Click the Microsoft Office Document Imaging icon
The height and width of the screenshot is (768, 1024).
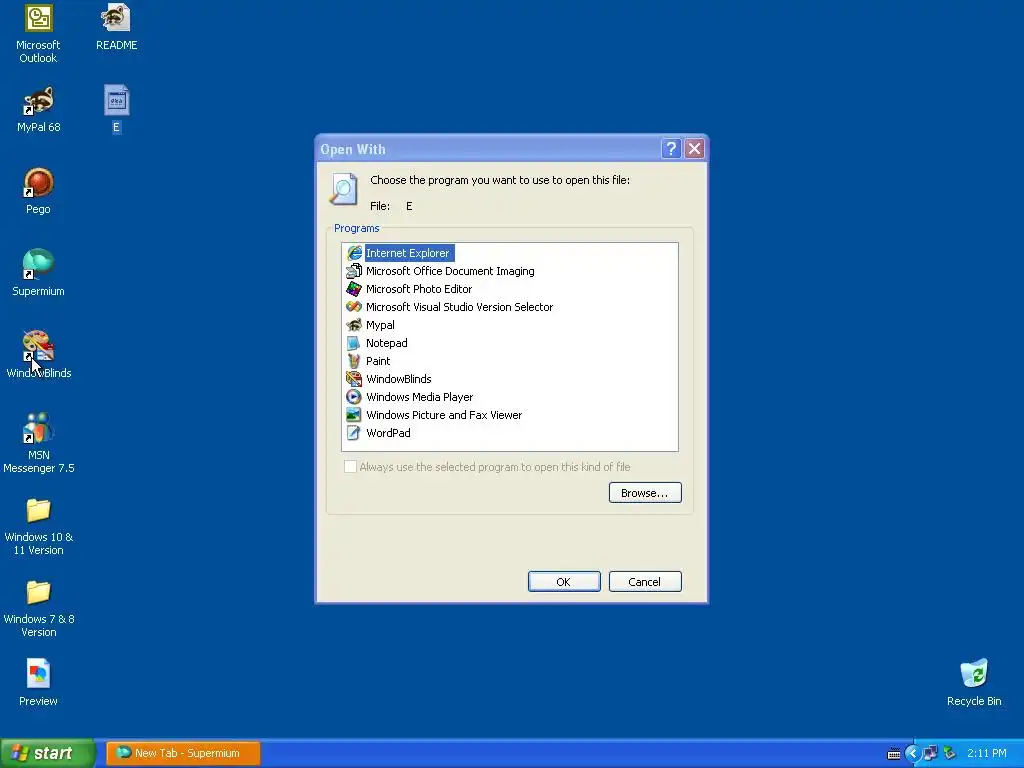354,271
